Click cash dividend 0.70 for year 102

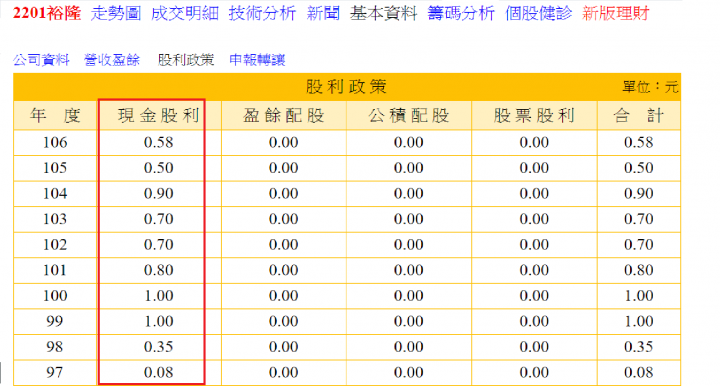[x=158, y=245]
